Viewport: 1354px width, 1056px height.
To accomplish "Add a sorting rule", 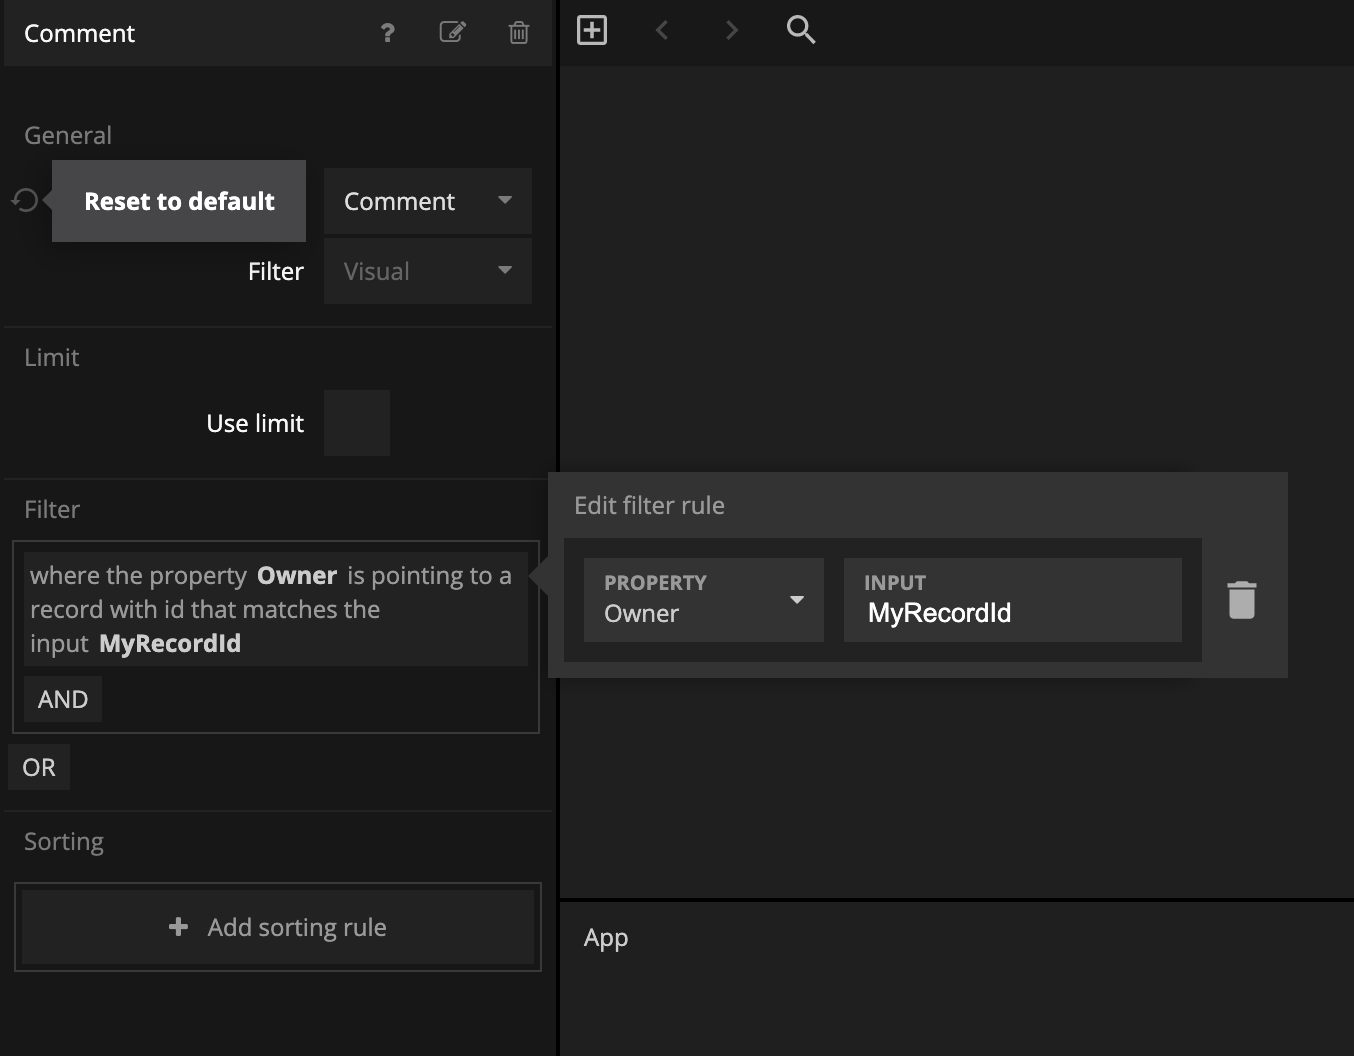I will [278, 927].
